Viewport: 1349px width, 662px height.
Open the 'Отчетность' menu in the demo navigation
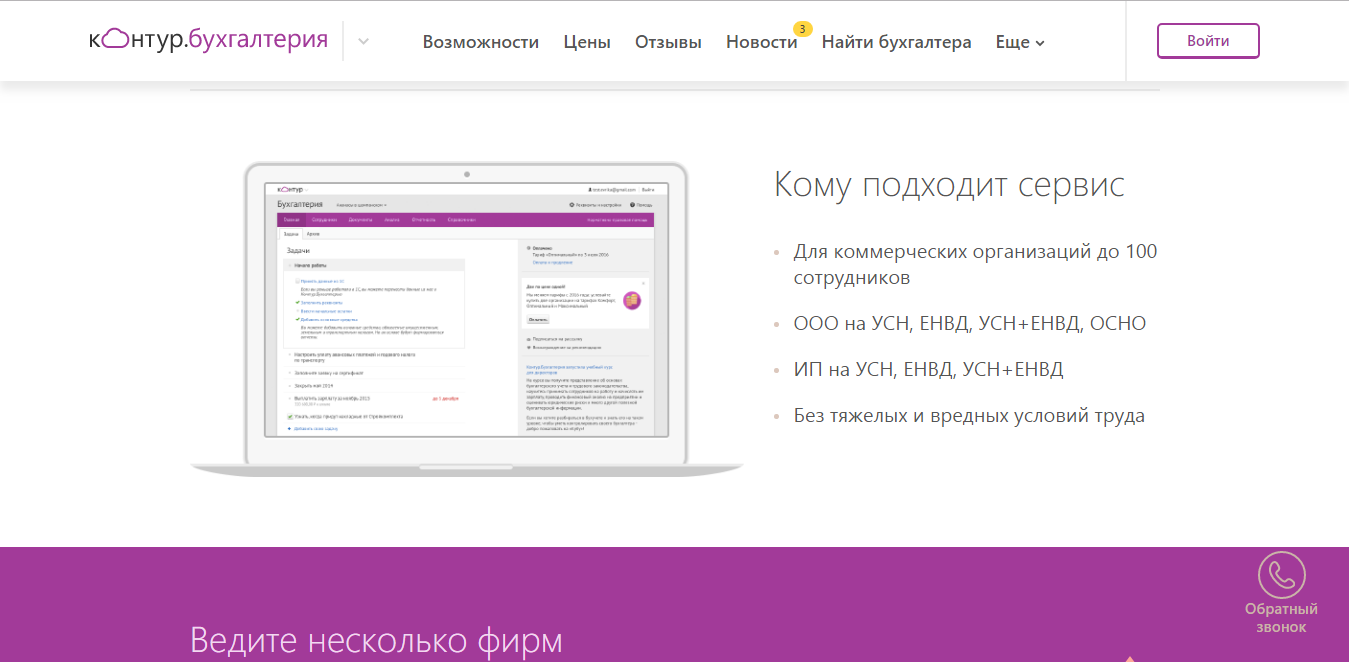click(x=424, y=220)
